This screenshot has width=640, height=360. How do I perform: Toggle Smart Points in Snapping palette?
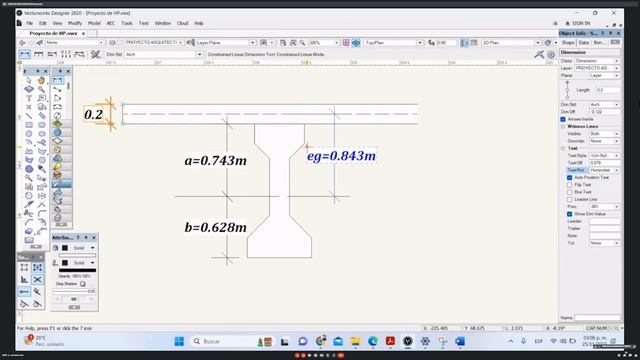(24, 291)
